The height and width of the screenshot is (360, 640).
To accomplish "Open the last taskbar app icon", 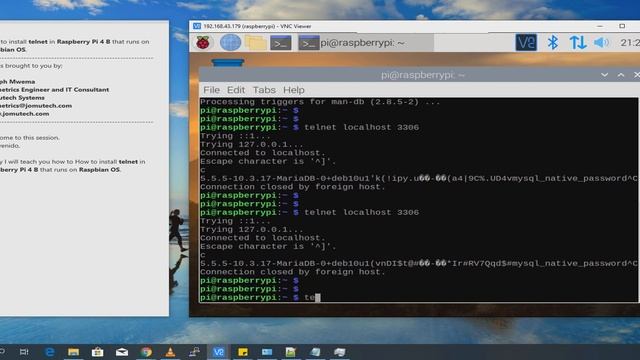I will click(x=340, y=352).
